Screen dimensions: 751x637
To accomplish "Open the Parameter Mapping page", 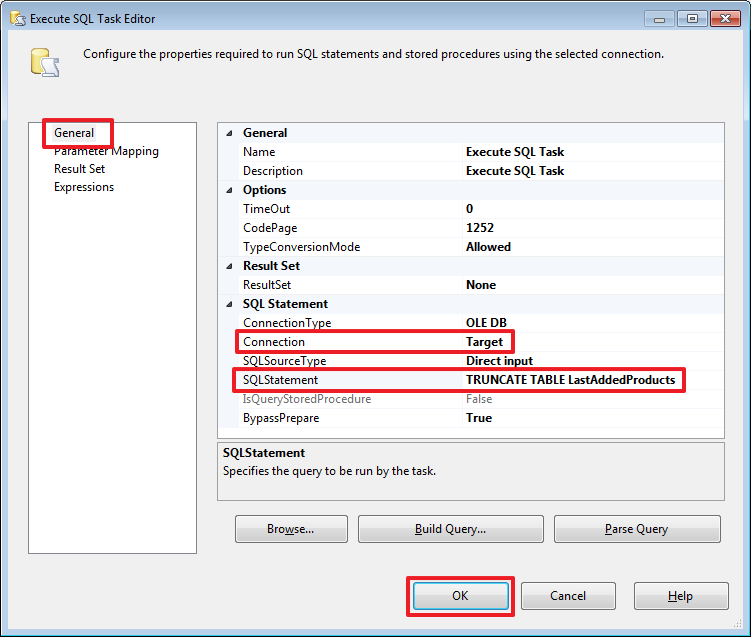I will click(106, 151).
